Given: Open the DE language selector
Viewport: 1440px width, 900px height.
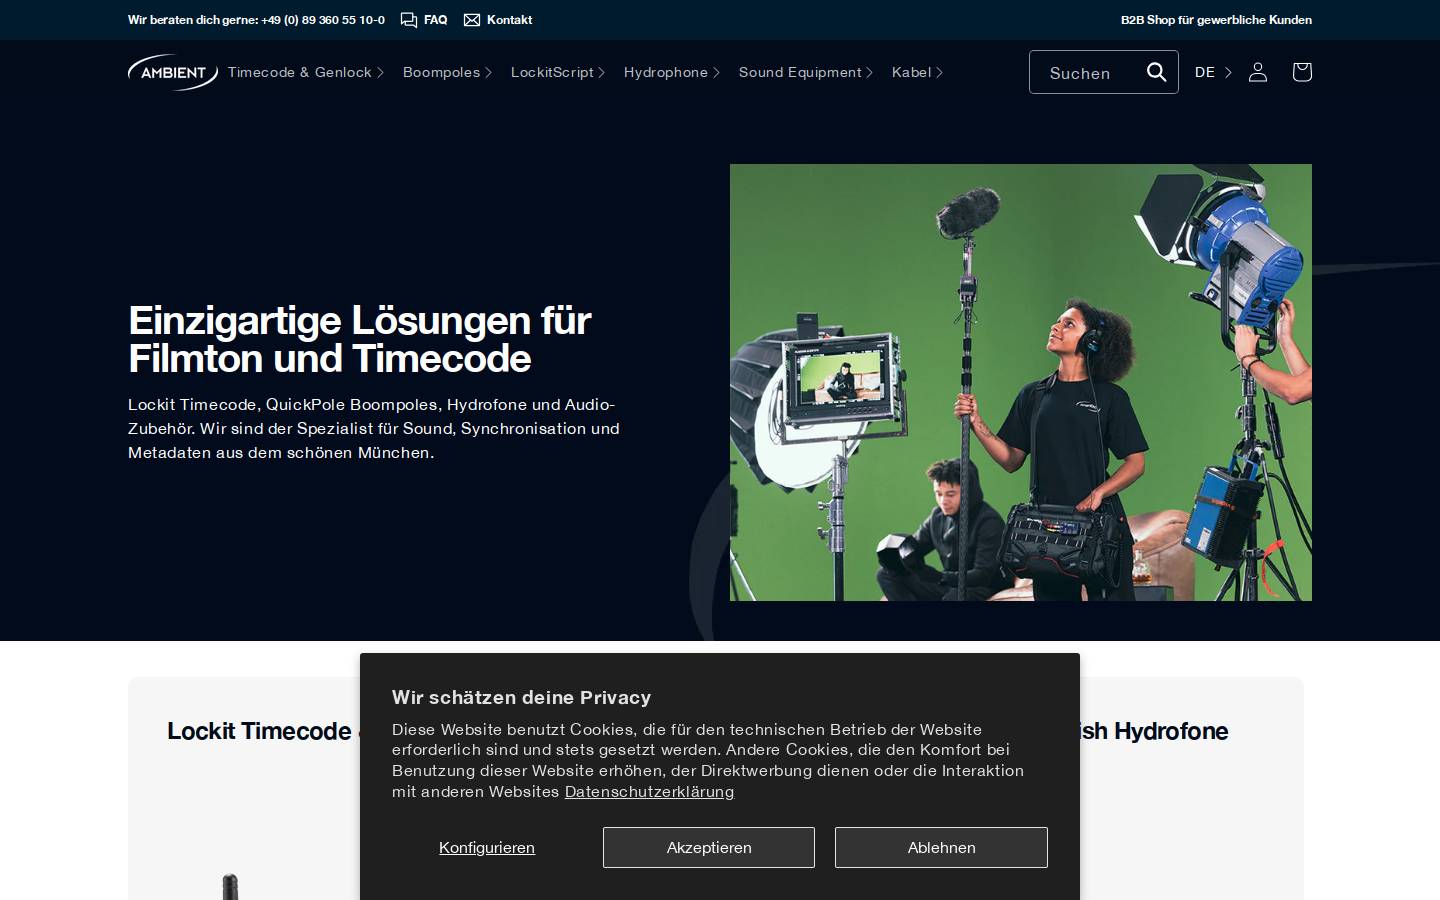Looking at the screenshot, I should 1214,72.
